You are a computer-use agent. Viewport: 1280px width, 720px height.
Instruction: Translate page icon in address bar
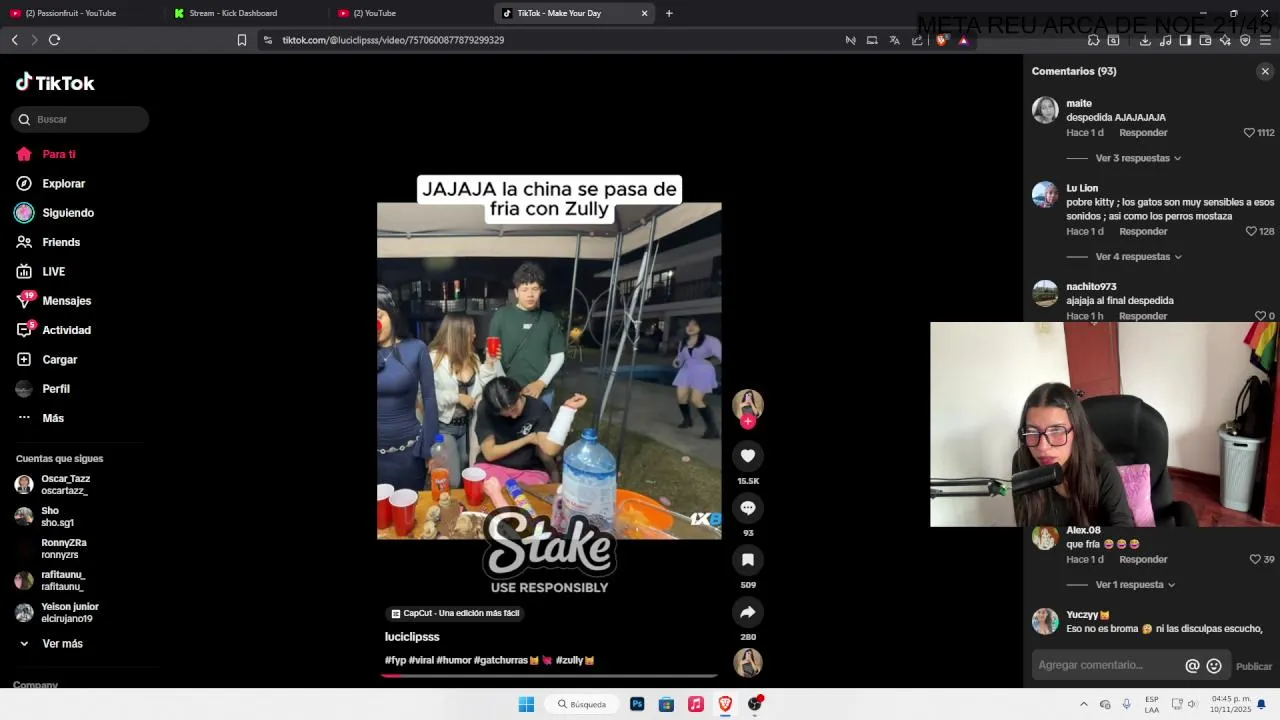[894, 40]
